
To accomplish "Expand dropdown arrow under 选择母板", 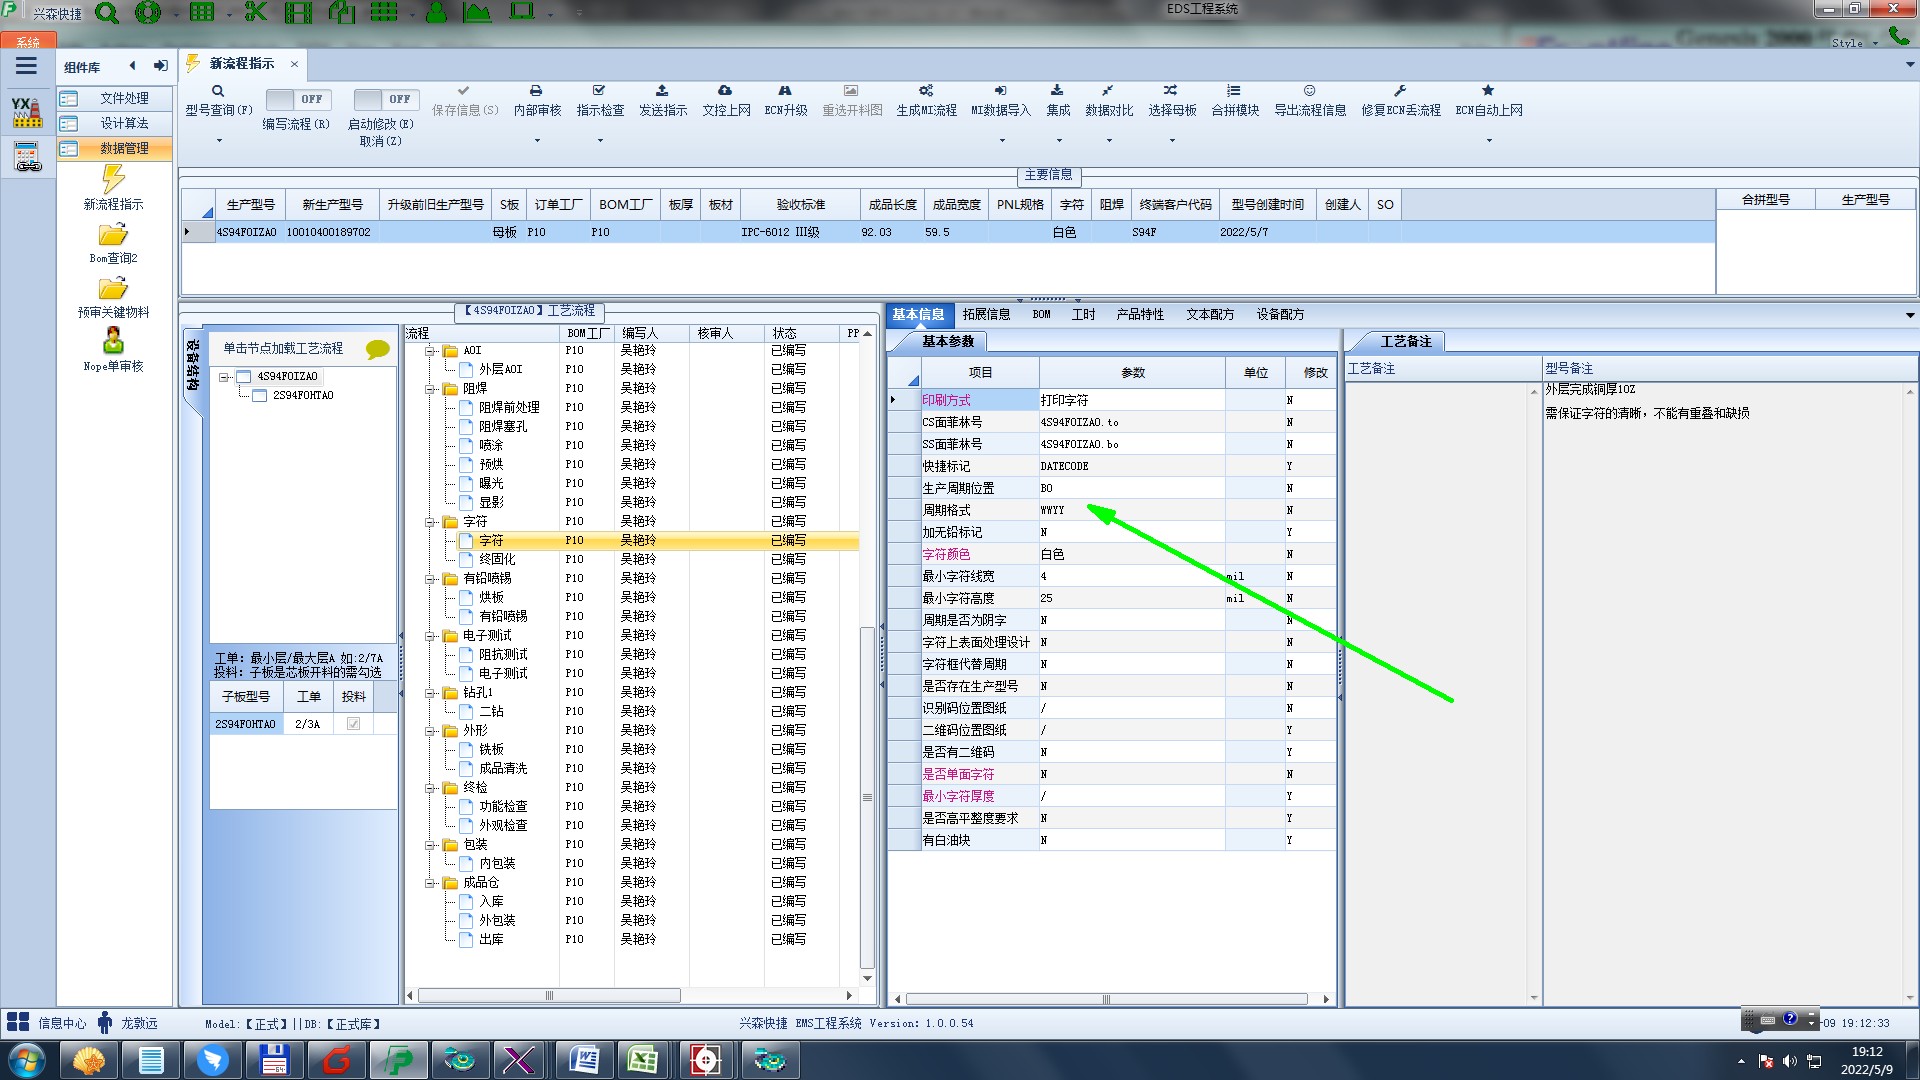I will (1172, 141).
